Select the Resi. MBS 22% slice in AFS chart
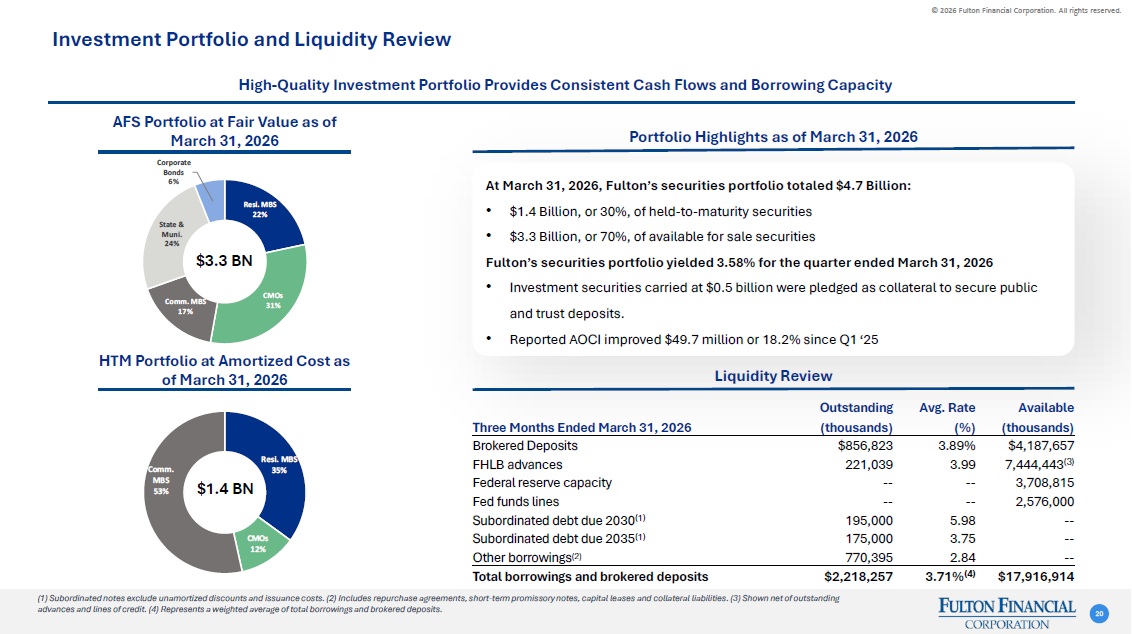1132x634 pixels. tap(263, 214)
